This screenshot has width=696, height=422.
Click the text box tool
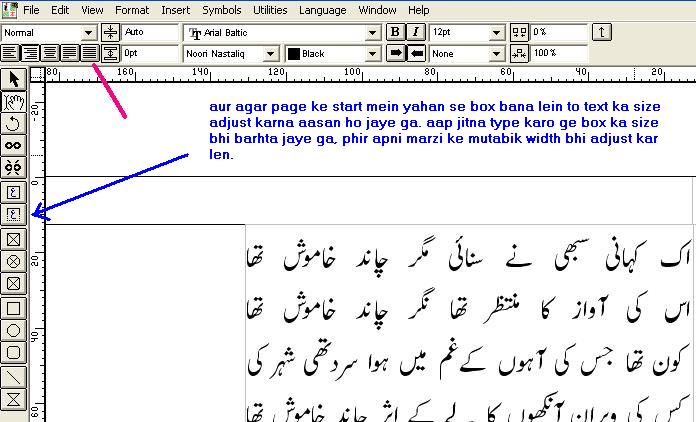pyautogui.click(x=13, y=191)
